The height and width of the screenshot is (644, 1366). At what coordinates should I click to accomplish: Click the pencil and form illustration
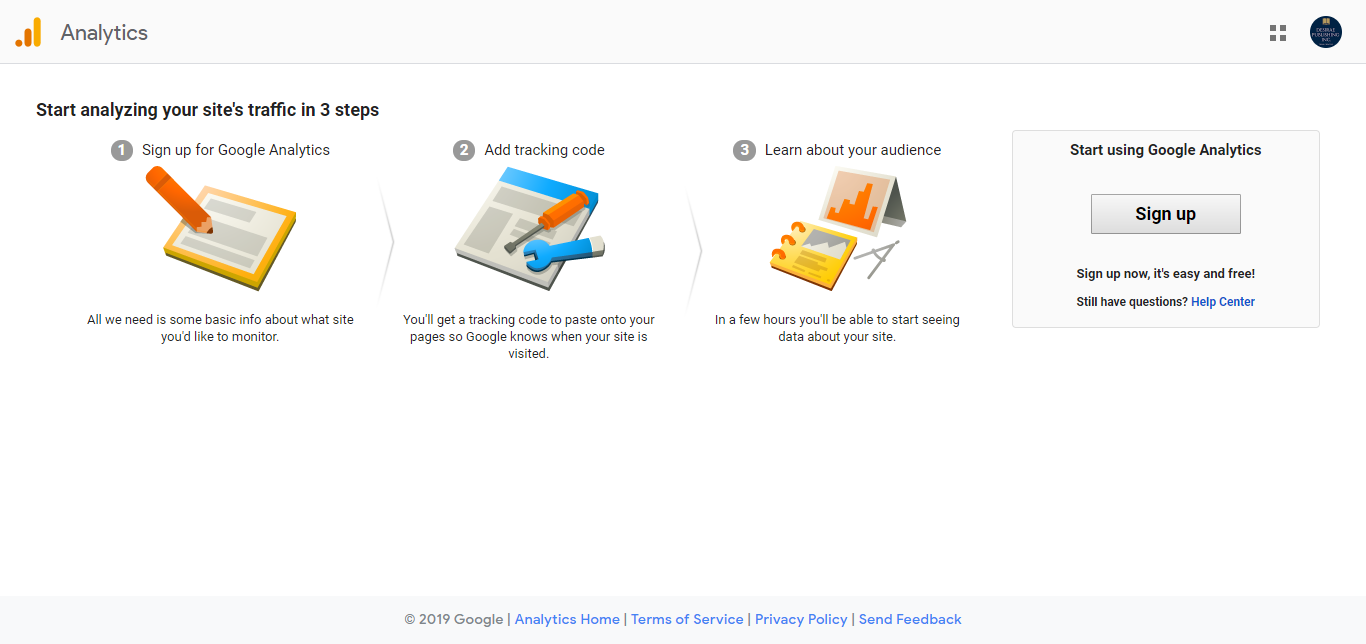click(220, 228)
